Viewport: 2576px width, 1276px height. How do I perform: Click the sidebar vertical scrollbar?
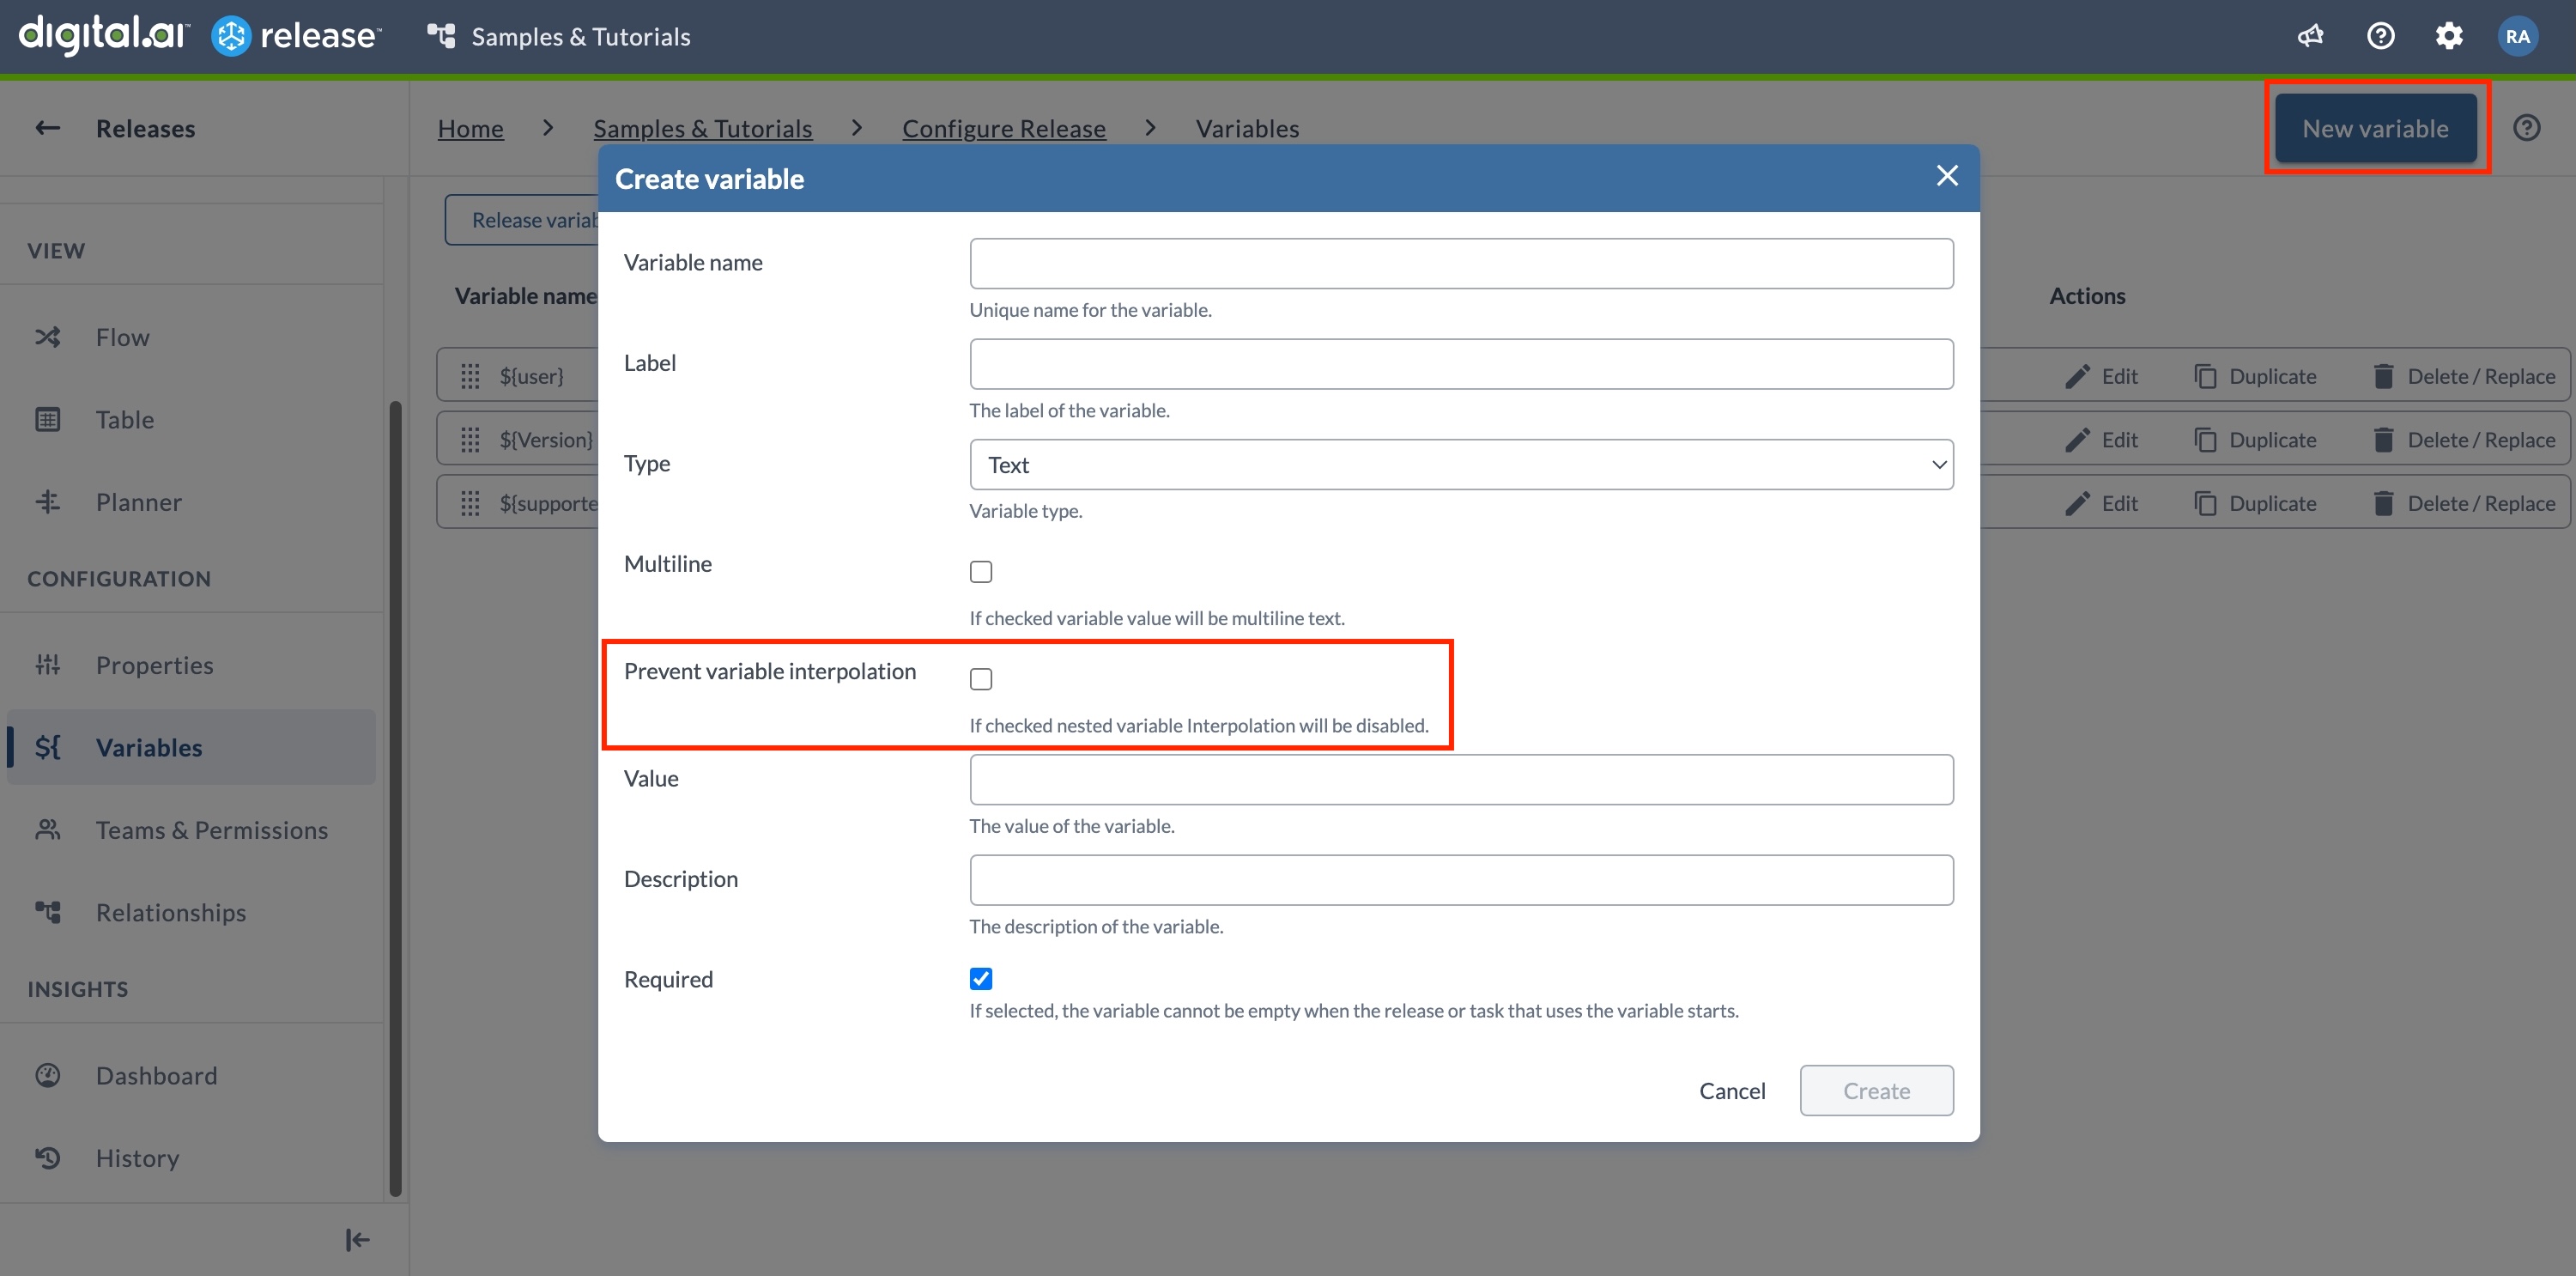395,798
